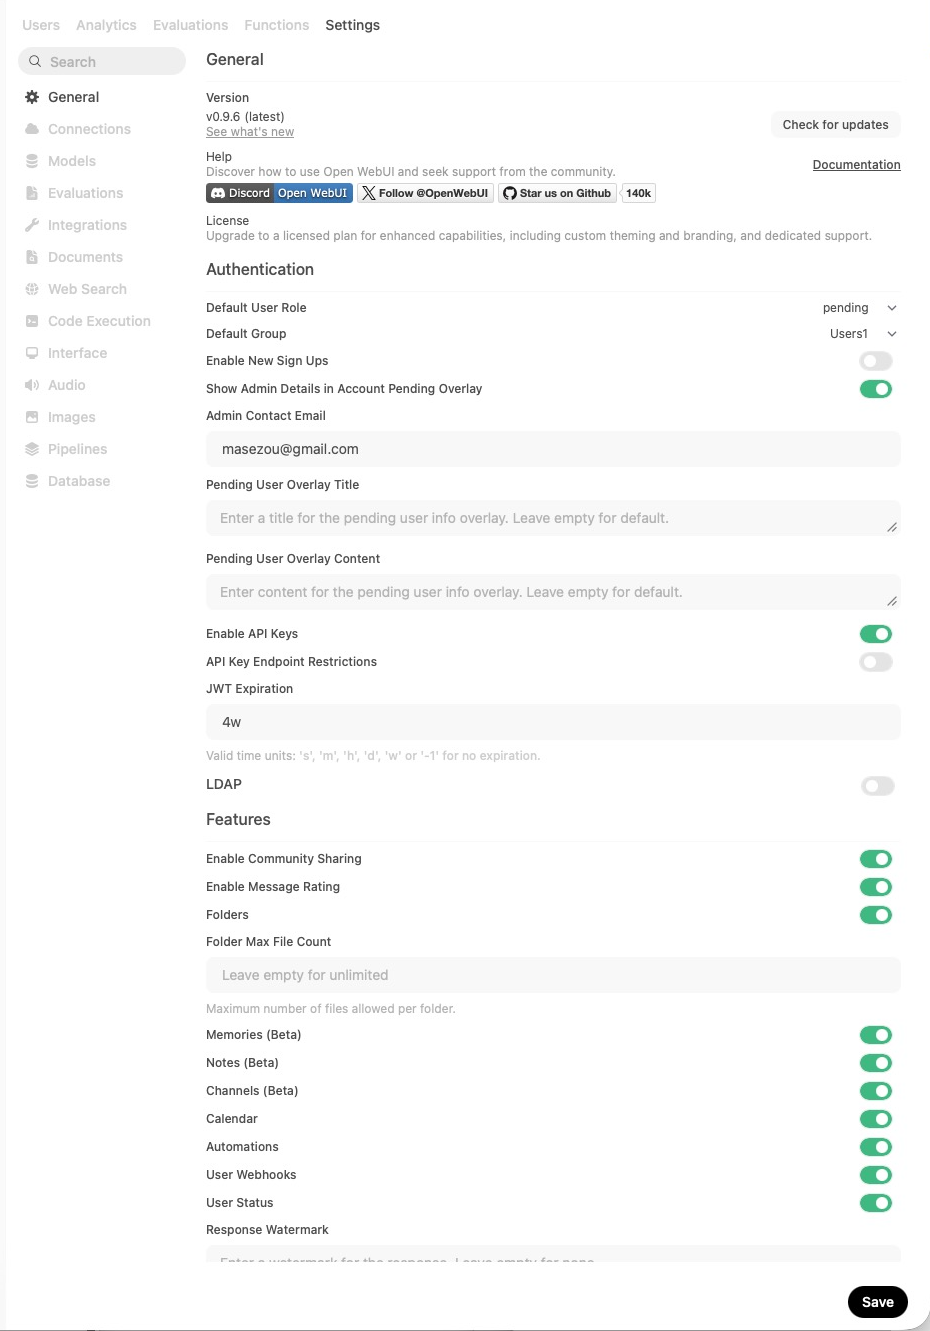Click the License upgrade description text
Viewport: 930px width, 1331px height.
tap(539, 236)
